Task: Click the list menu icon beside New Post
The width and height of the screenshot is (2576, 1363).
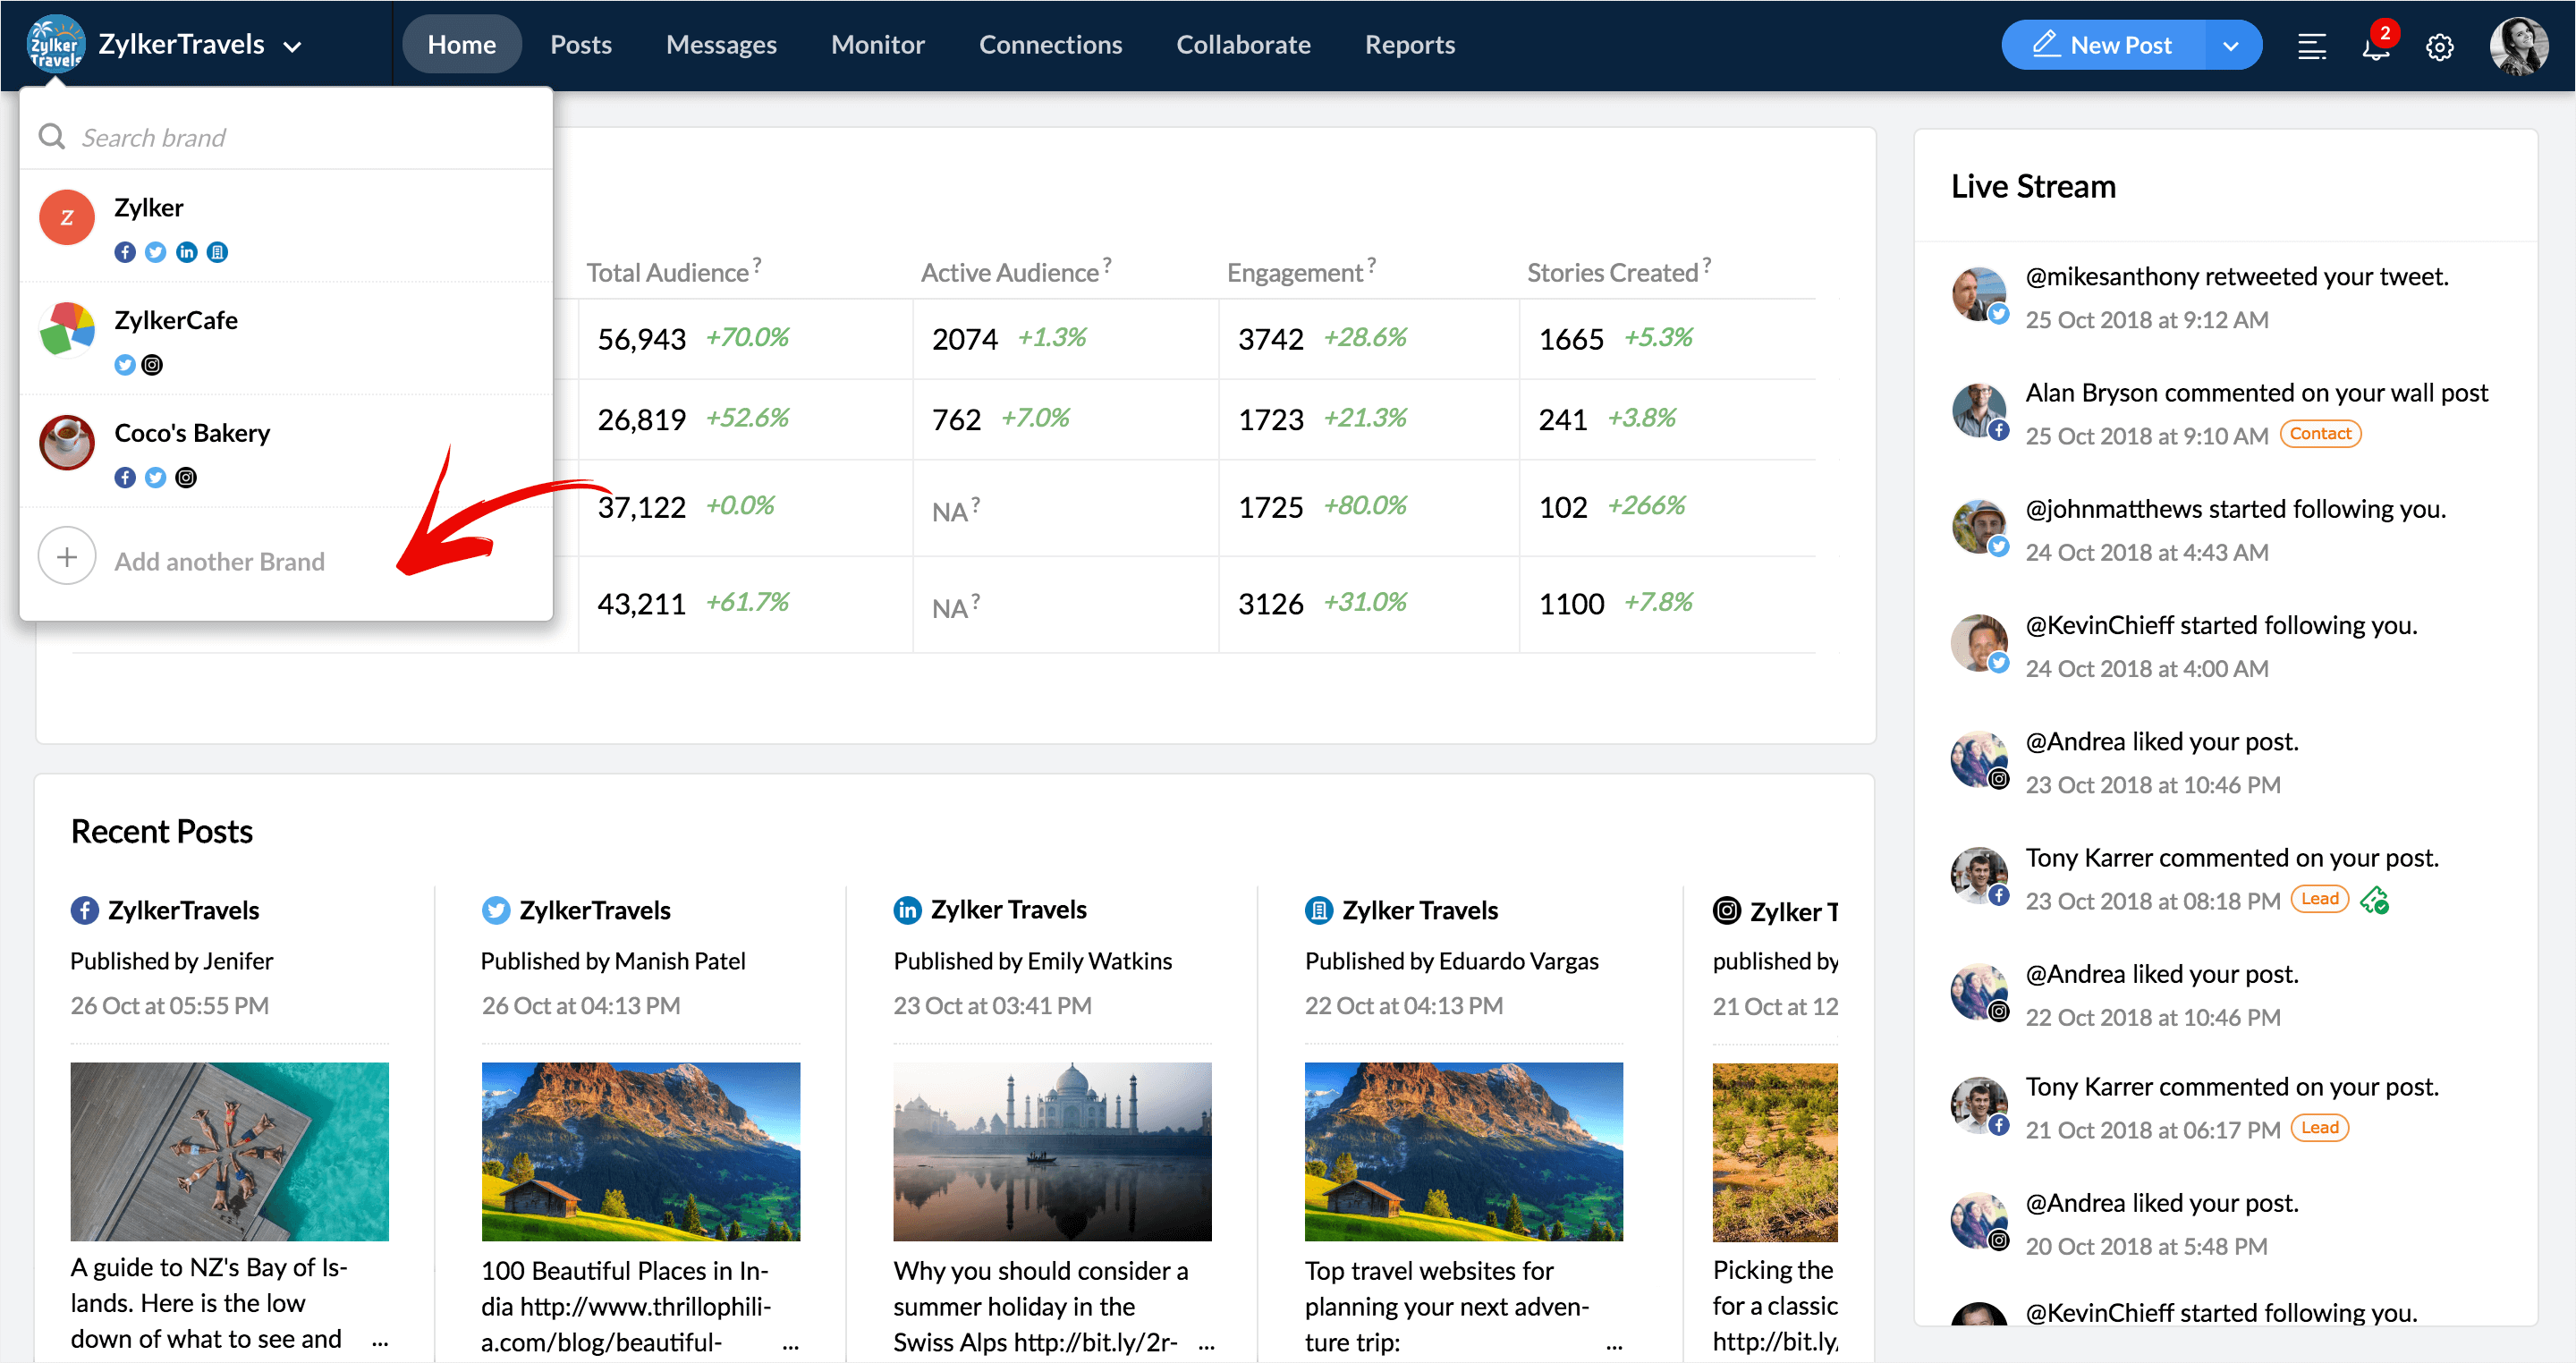Action: click(2311, 46)
